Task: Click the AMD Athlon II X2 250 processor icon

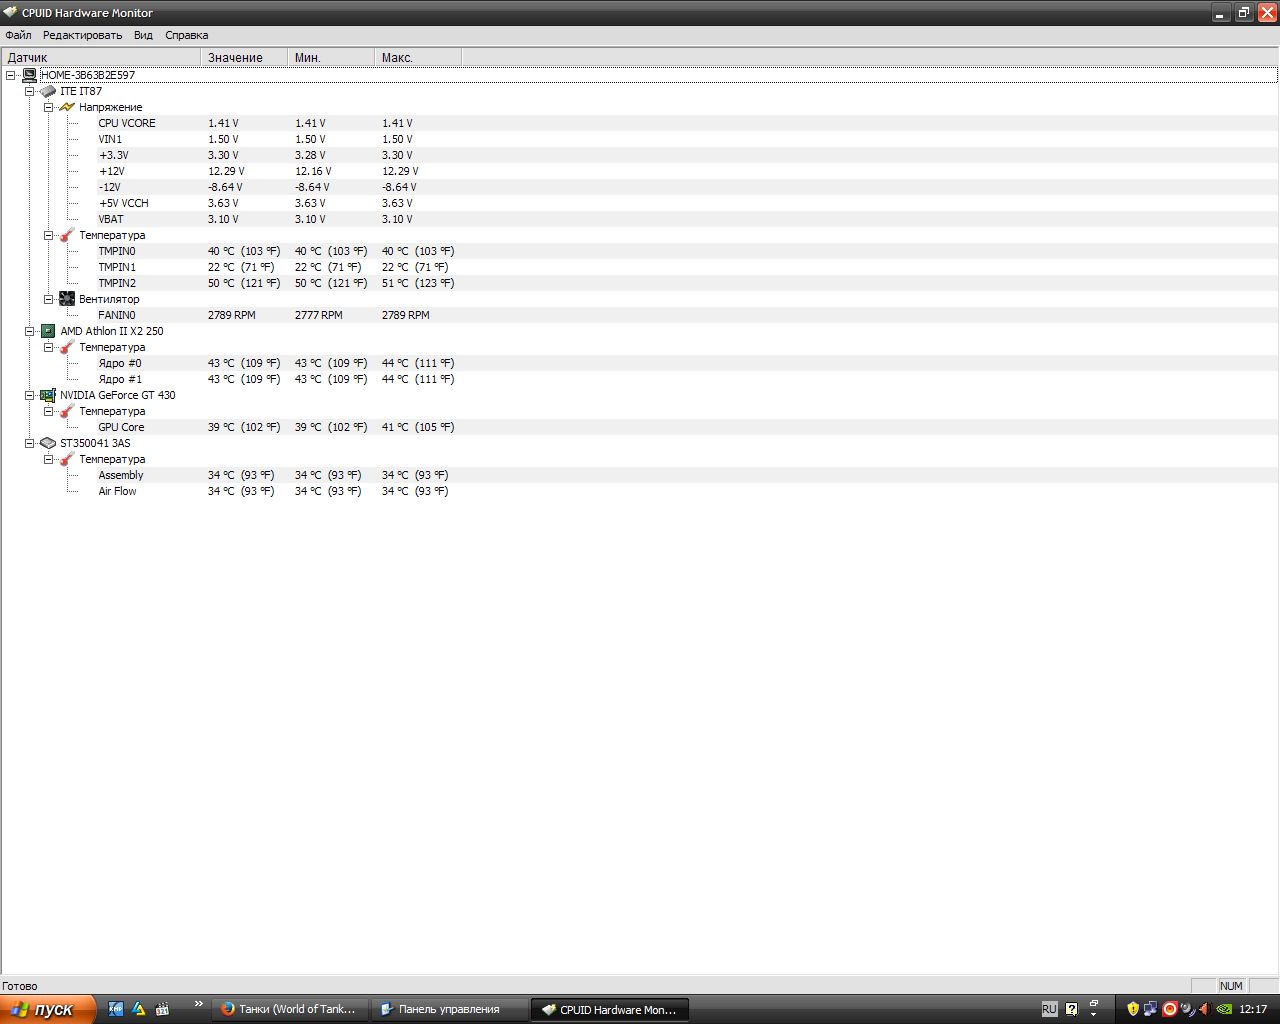Action: pos(48,331)
